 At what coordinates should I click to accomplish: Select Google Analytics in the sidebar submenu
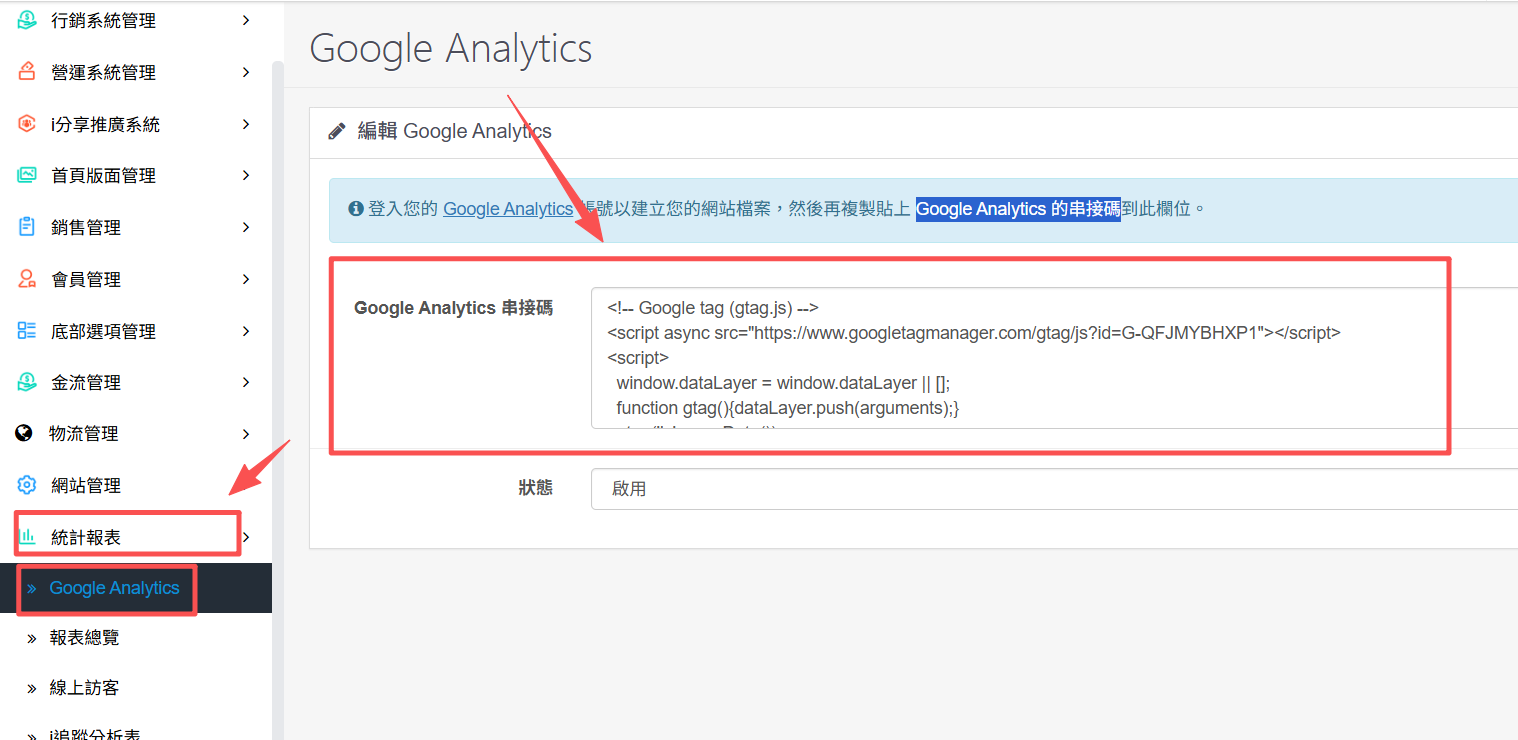pyautogui.click(x=114, y=588)
